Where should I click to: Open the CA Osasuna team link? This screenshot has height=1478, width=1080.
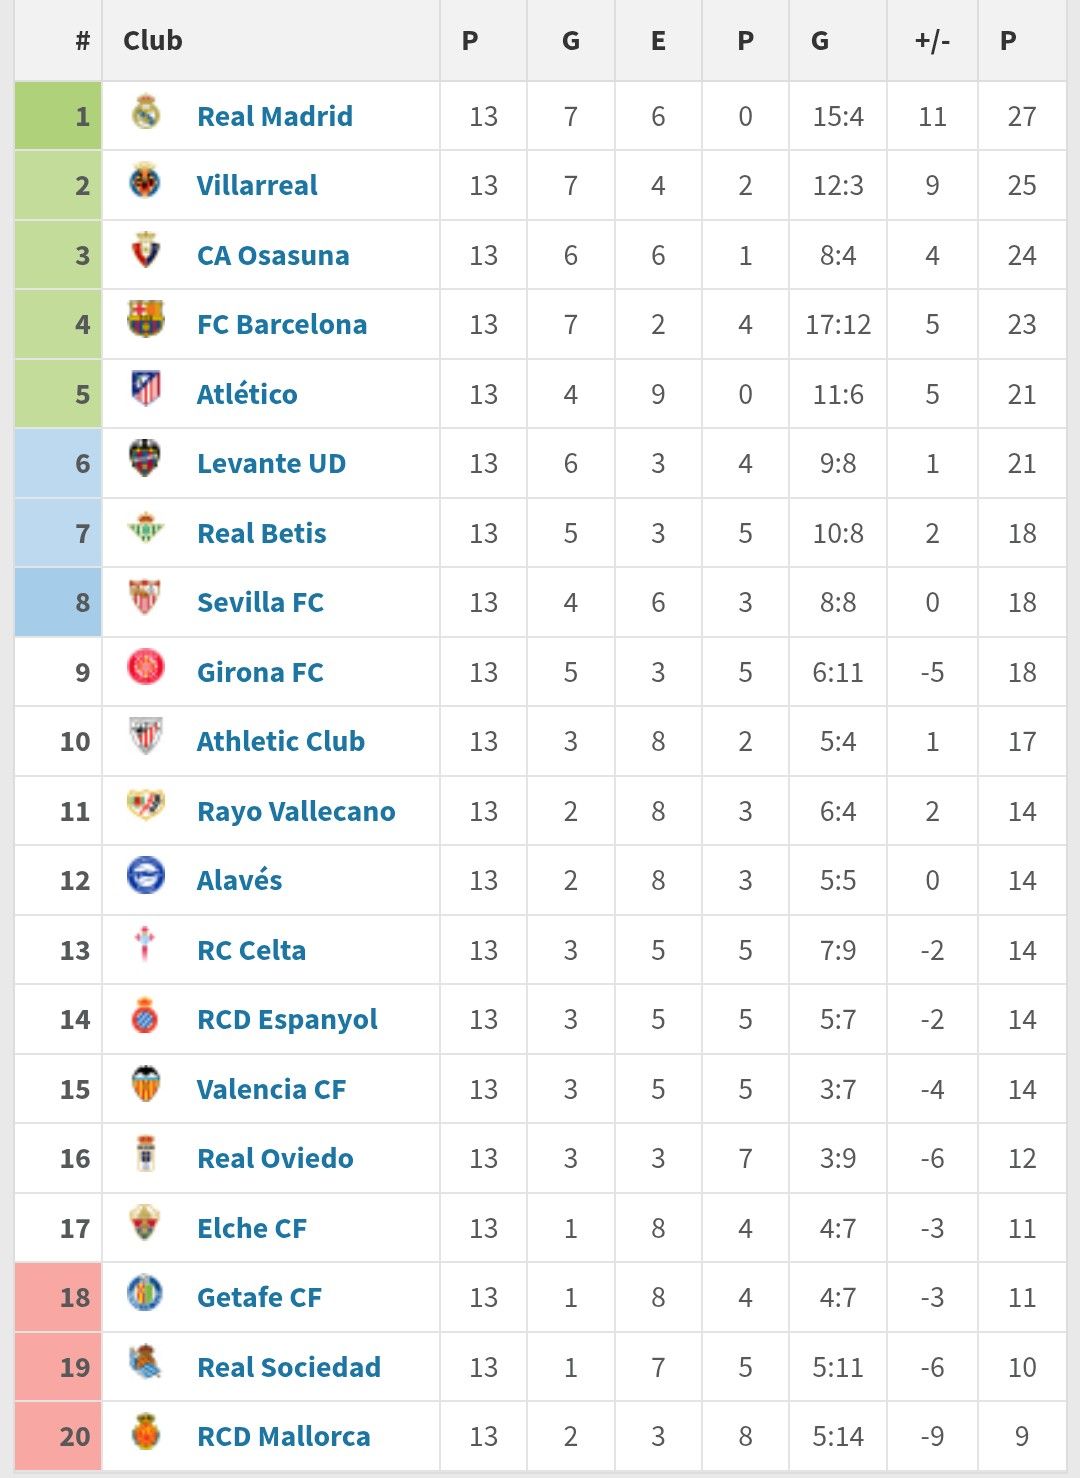tap(273, 255)
